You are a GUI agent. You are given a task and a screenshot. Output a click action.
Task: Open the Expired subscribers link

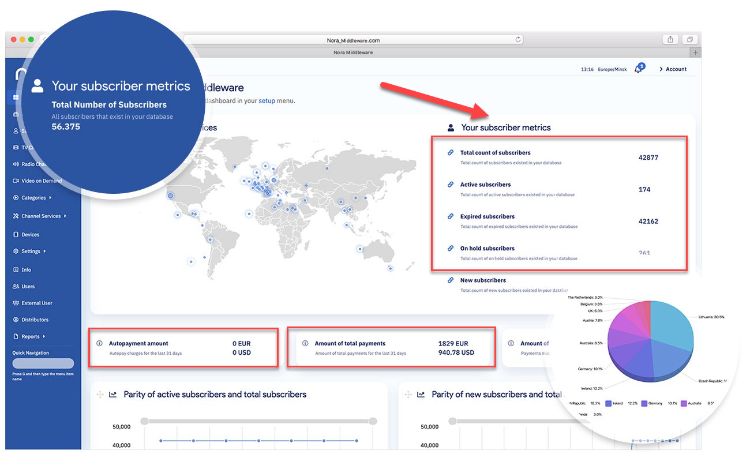point(487,216)
